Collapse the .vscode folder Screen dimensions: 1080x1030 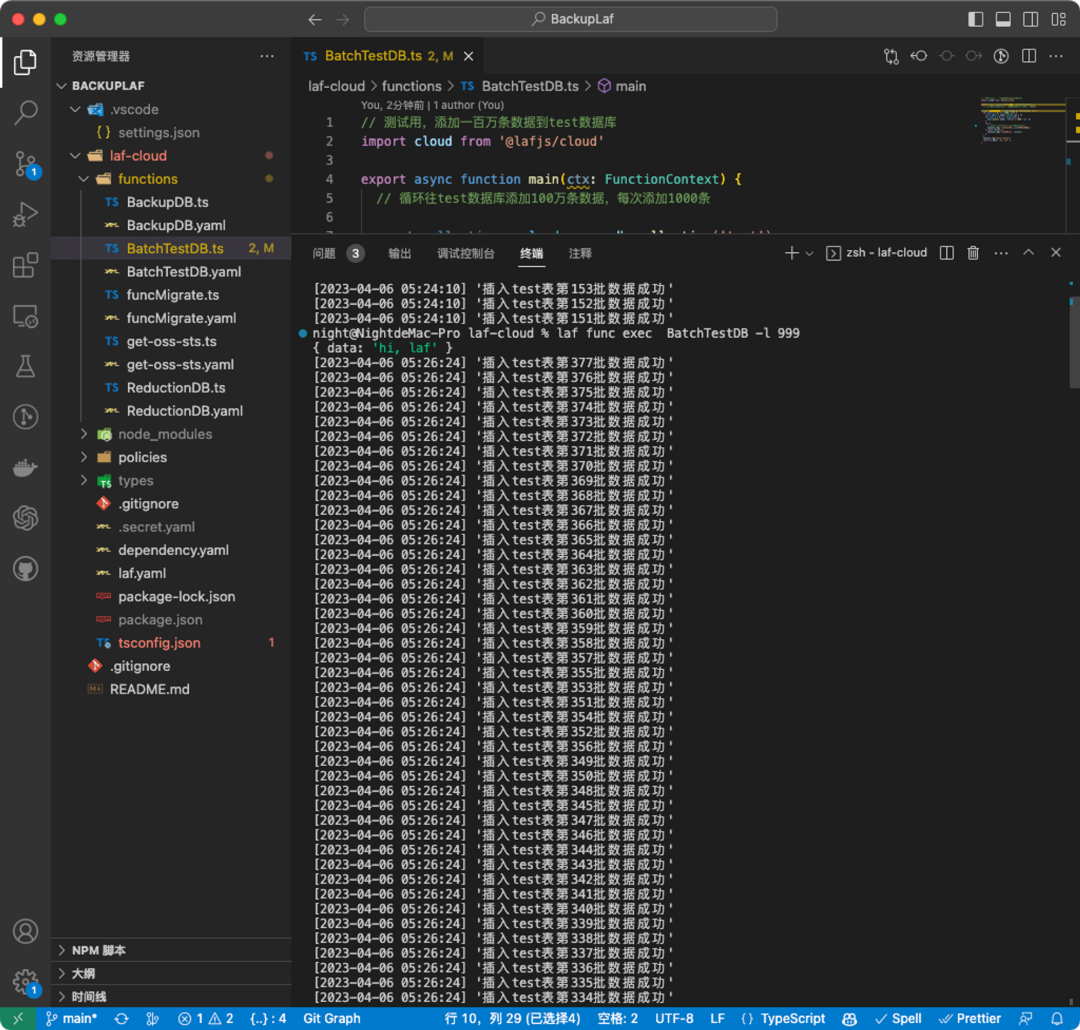(75, 109)
